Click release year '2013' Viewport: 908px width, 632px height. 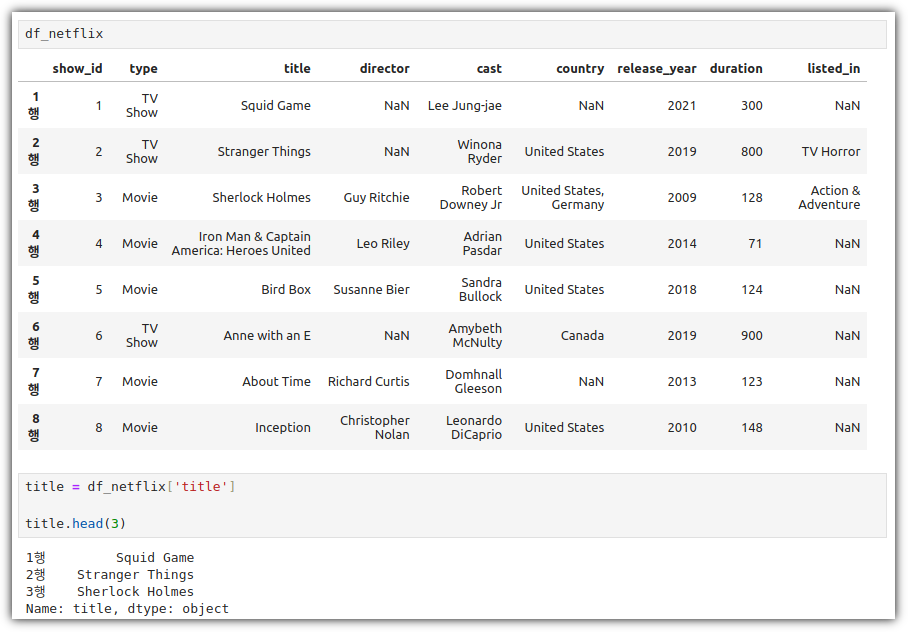coord(682,382)
